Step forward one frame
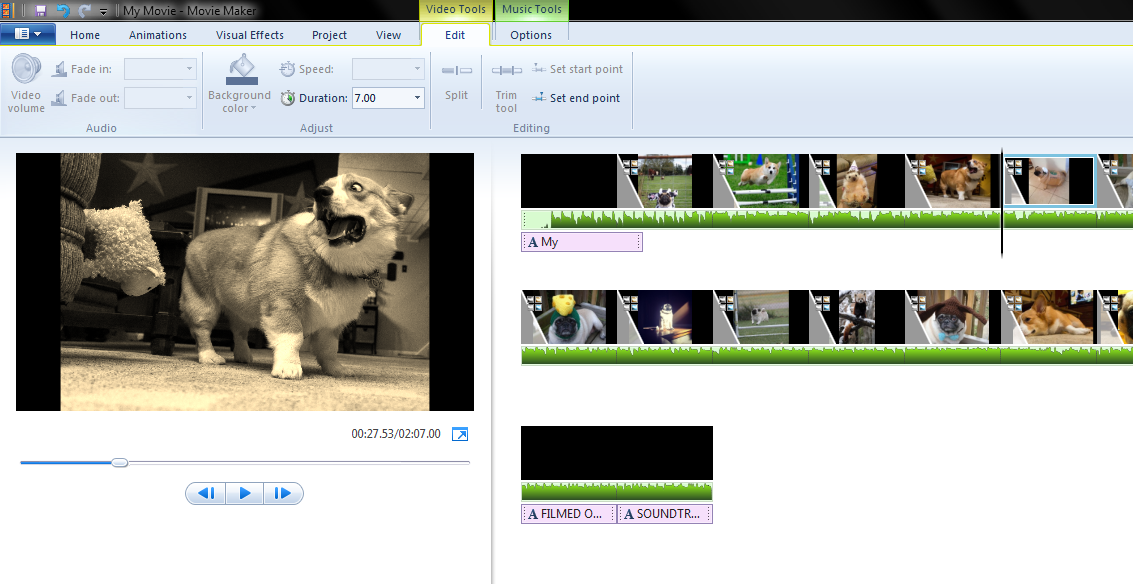The width and height of the screenshot is (1133, 584). 283,493
